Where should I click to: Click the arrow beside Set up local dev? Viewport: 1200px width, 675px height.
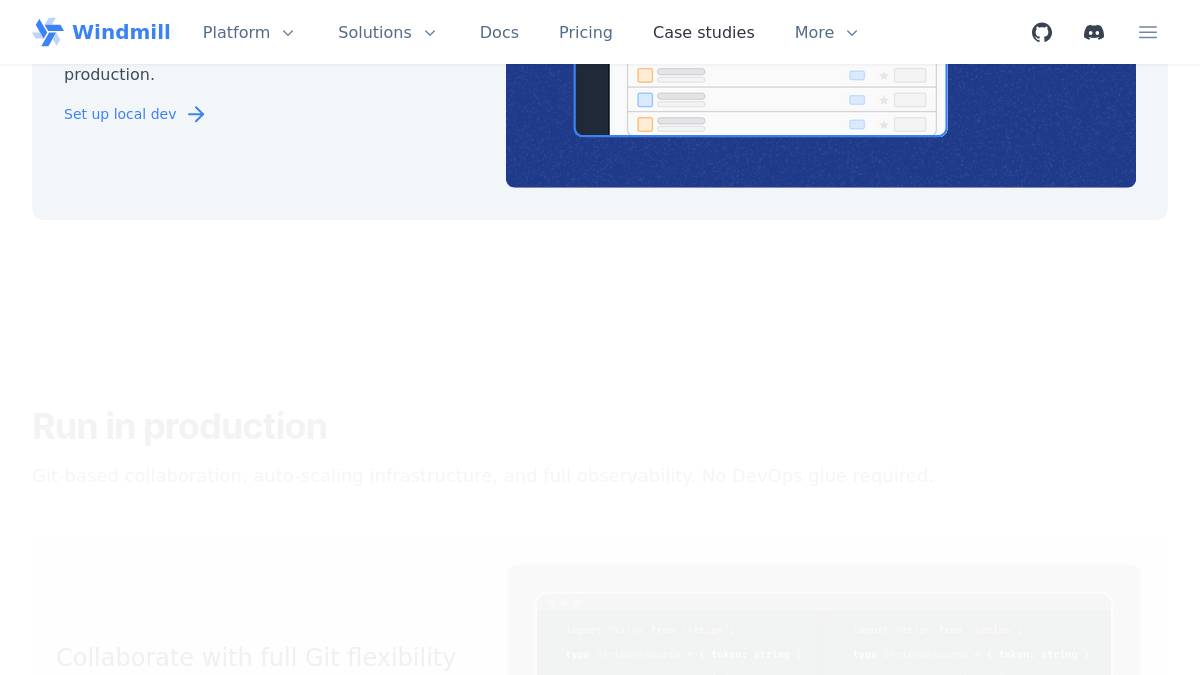[196, 114]
